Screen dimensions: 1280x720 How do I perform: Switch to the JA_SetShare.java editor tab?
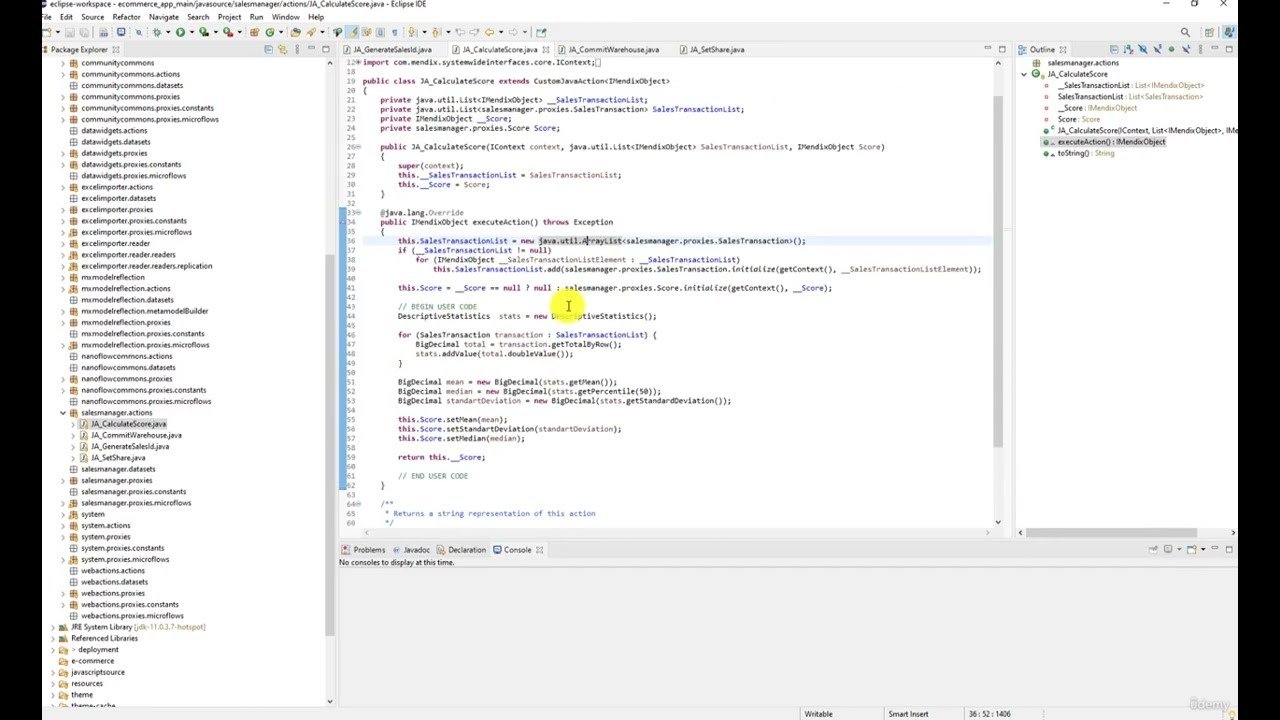(716, 49)
